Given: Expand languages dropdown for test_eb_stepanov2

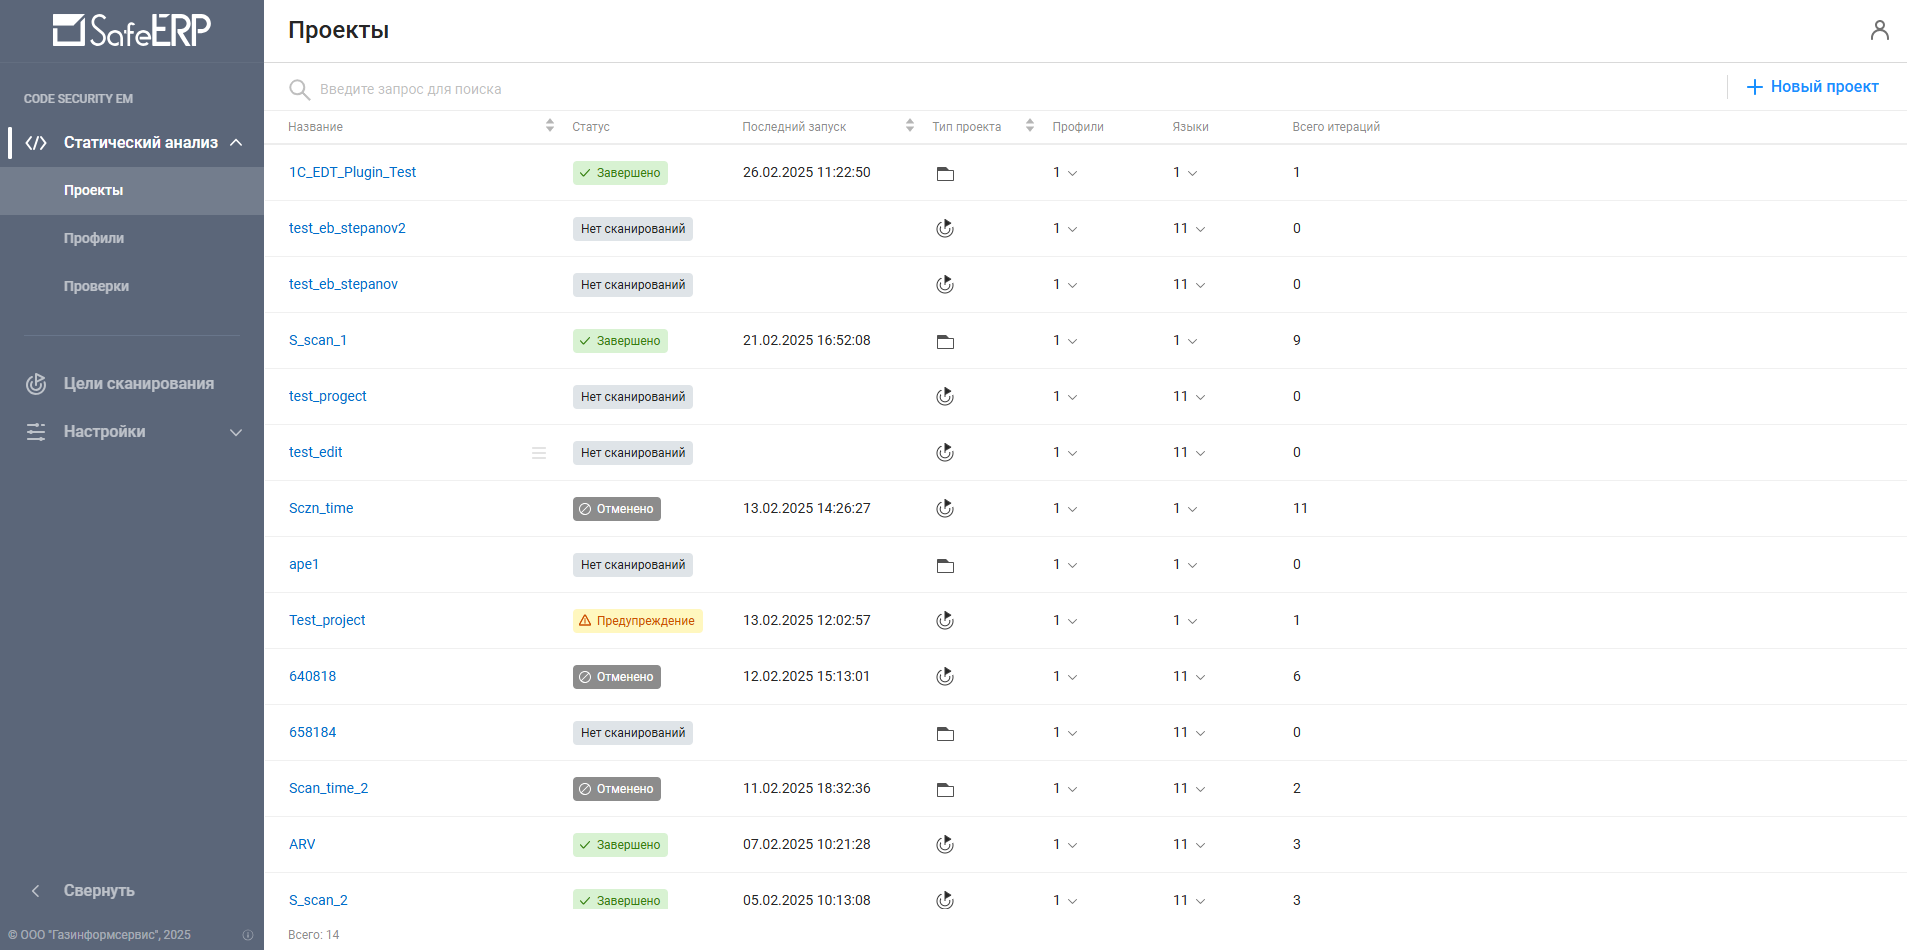Looking at the screenshot, I should pyautogui.click(x=1200, y=229).
